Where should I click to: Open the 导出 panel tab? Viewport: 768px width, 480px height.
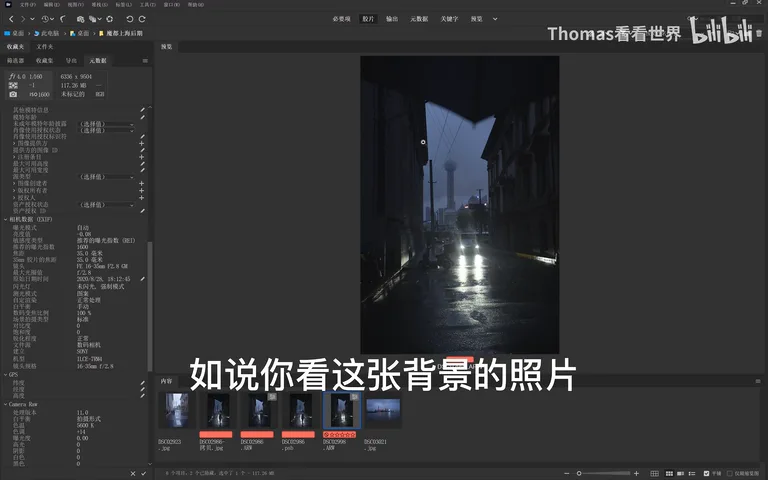72,61
